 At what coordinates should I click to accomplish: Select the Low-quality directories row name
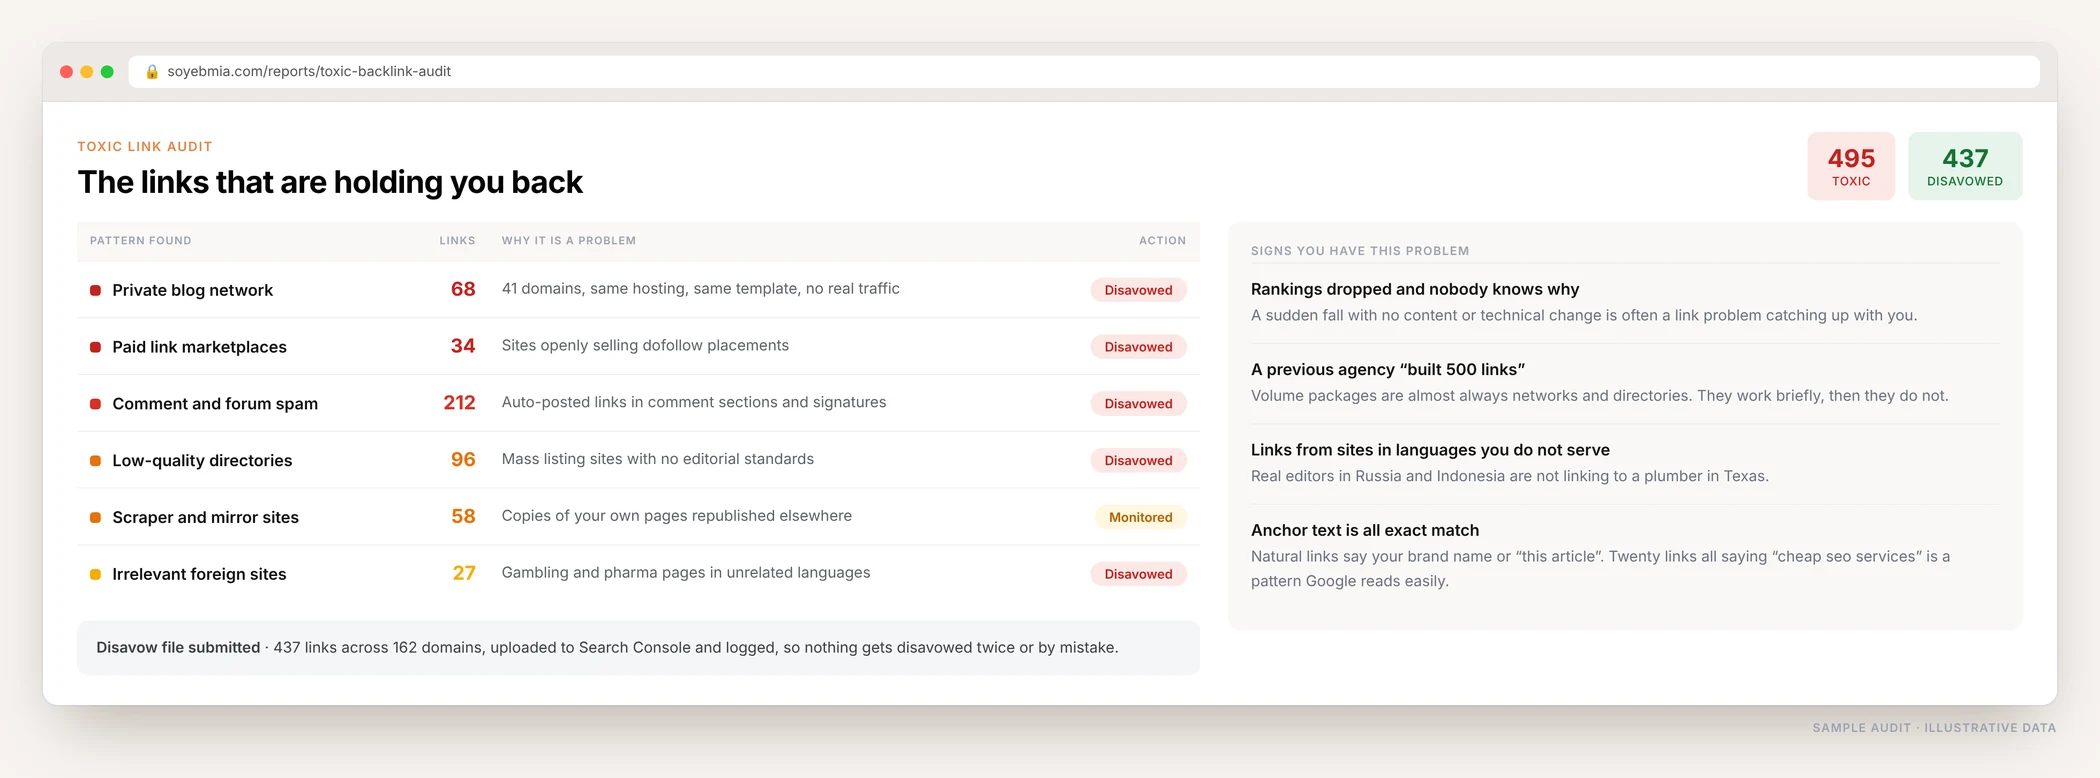(202, 461)
